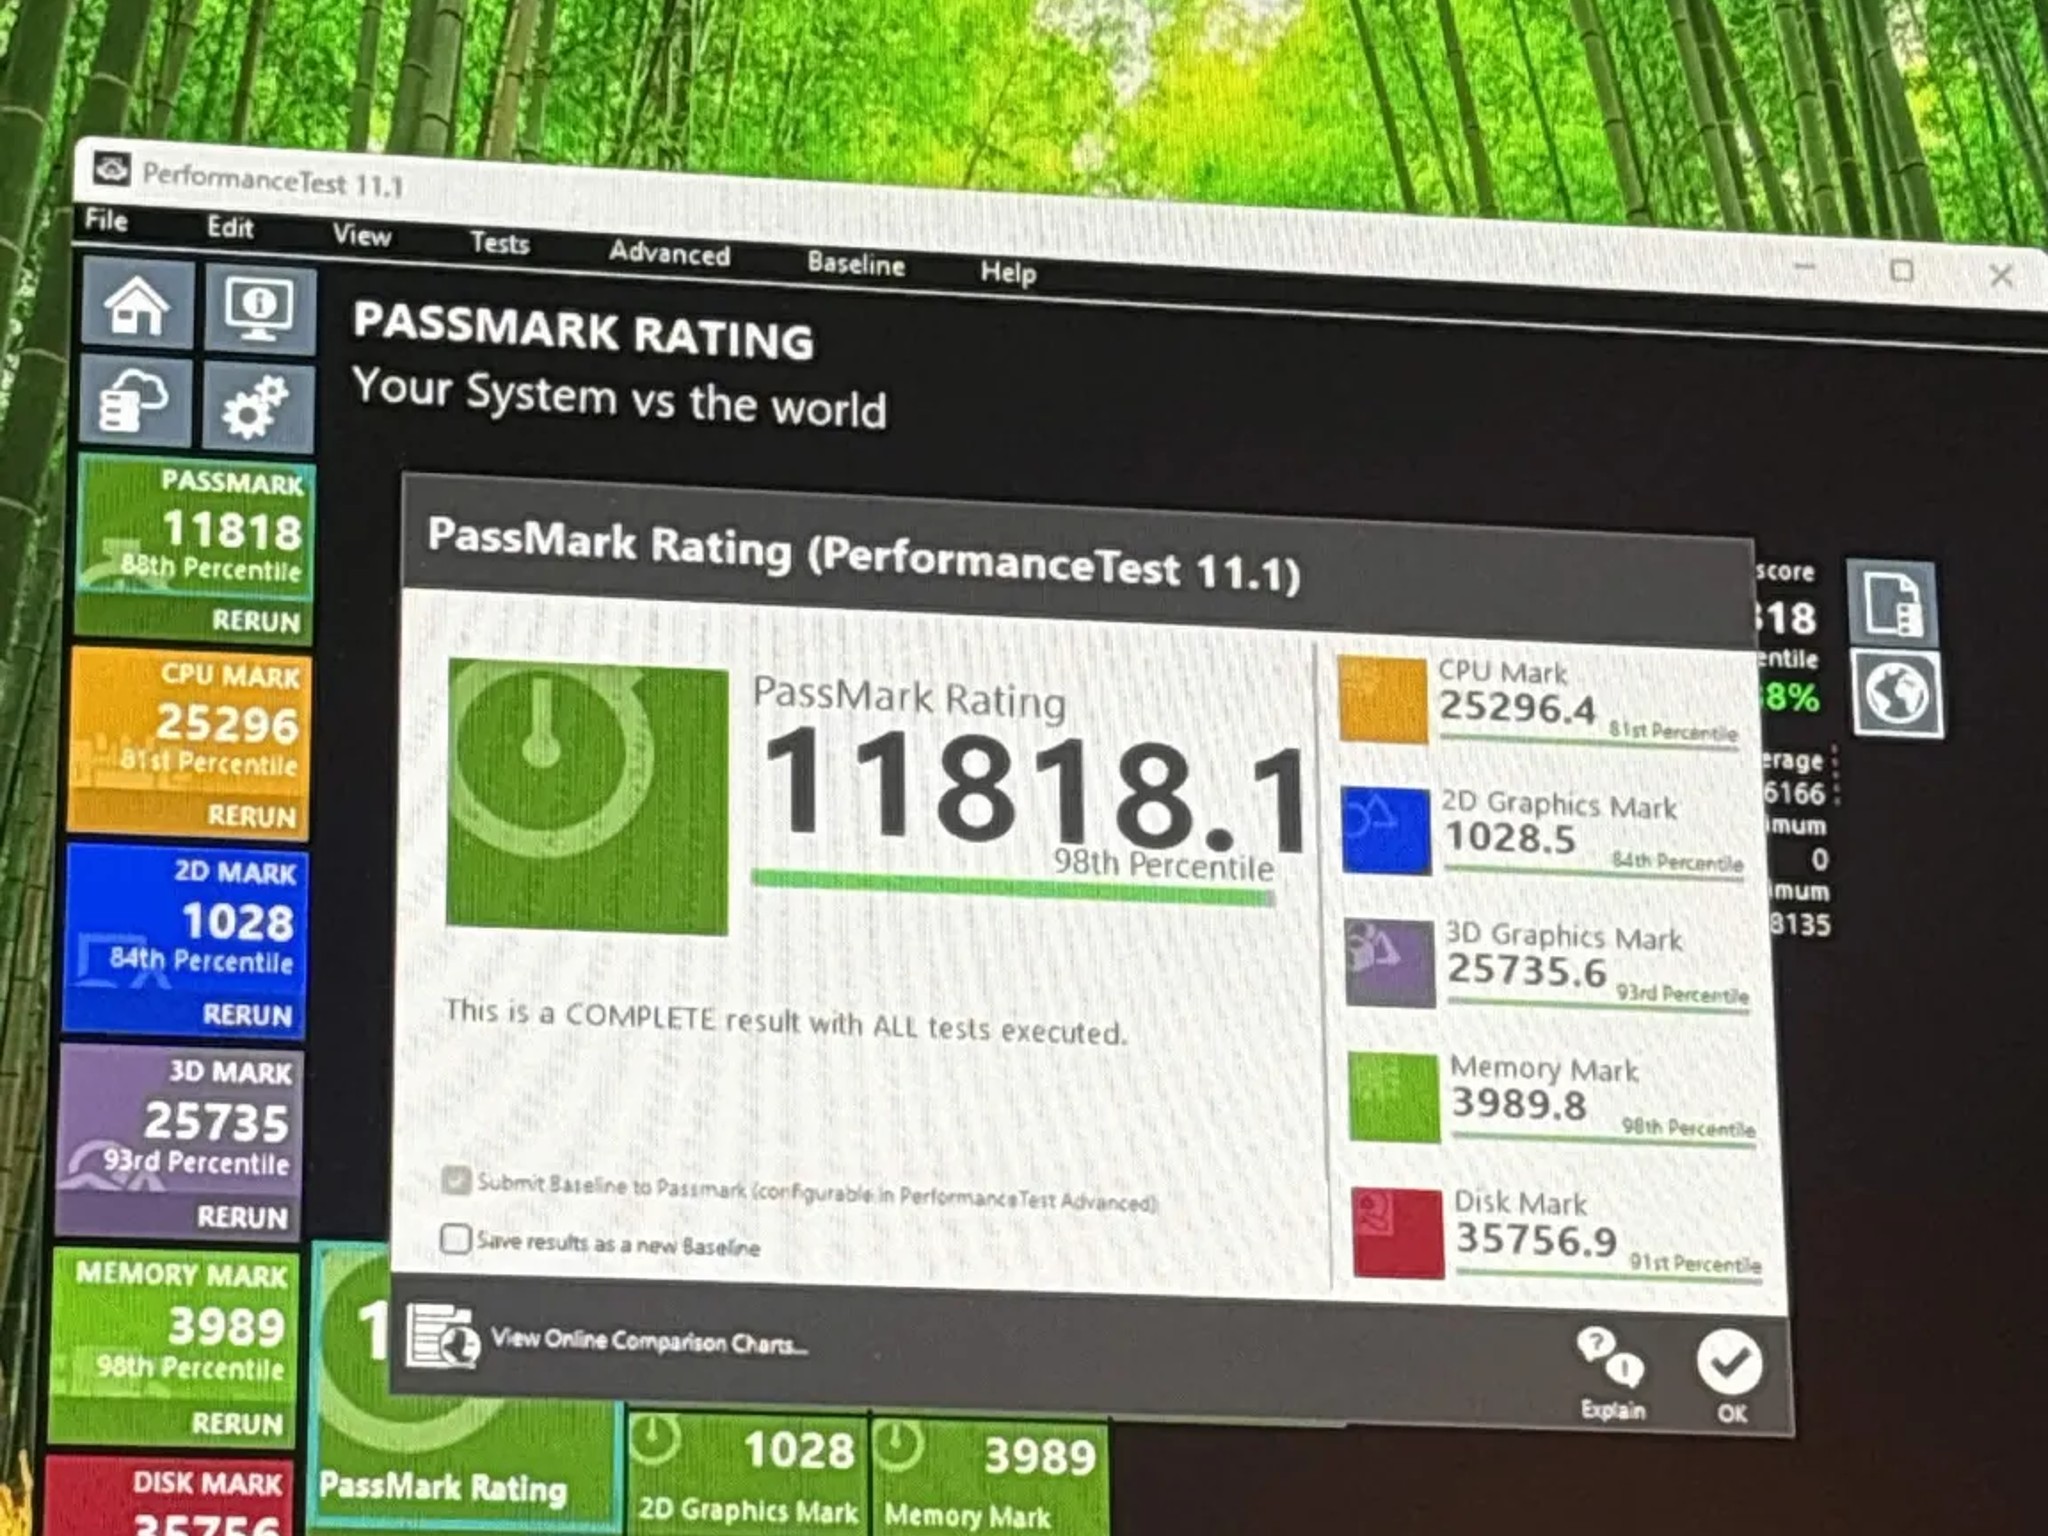Click the Disk Mark 91st percentile bar
The width and height of the screenshot is (2048, 1536).
click(1608, 1274)
